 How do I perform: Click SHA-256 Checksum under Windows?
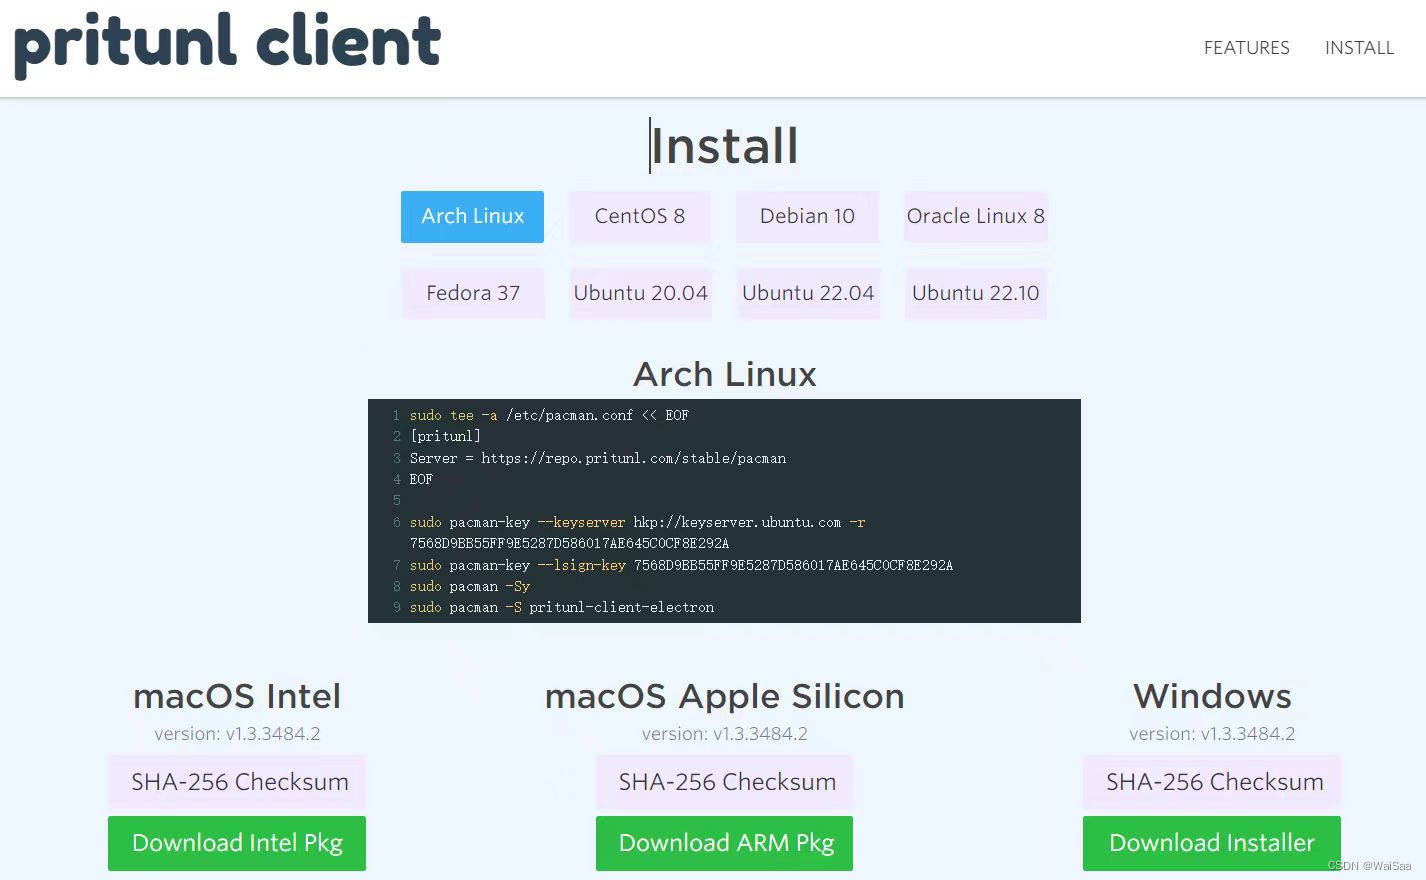(1212, 782)
